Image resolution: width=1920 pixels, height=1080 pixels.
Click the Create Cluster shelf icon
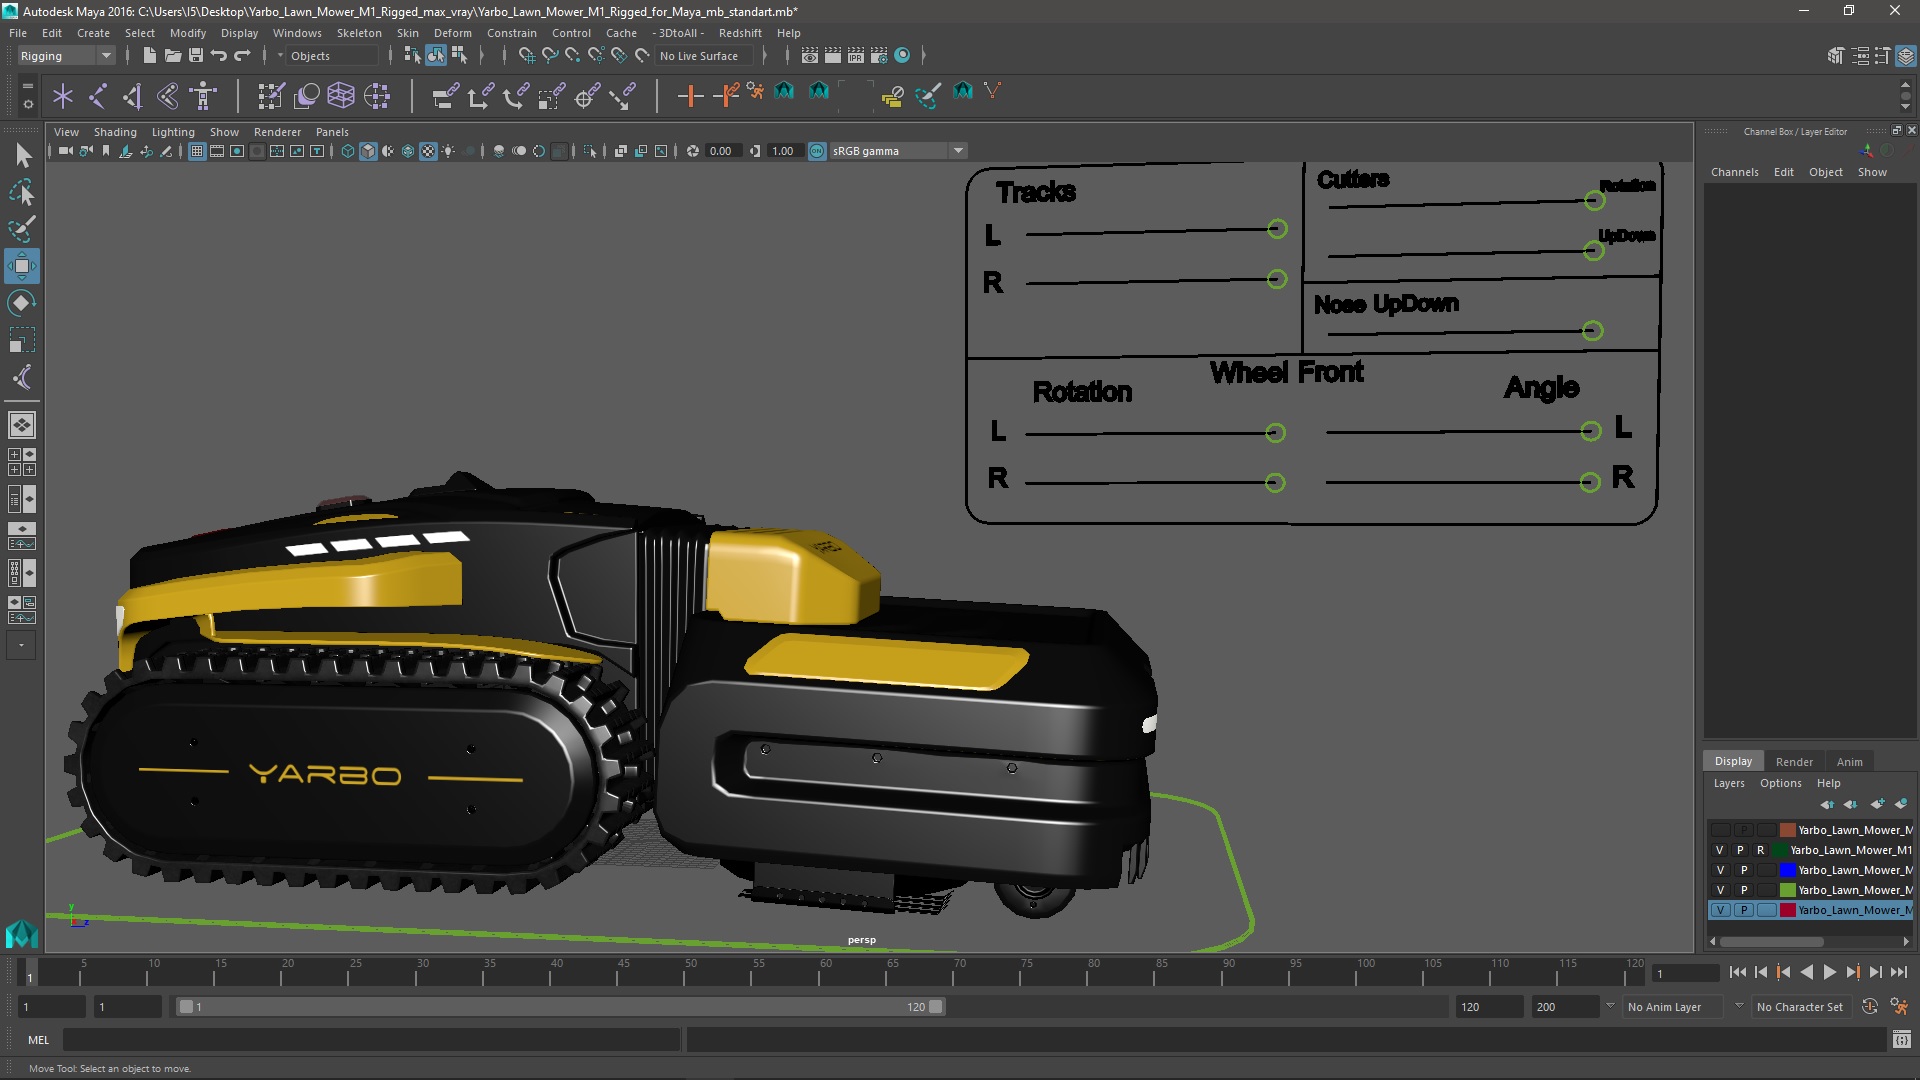pyautogui.click(x=377, y=96)
